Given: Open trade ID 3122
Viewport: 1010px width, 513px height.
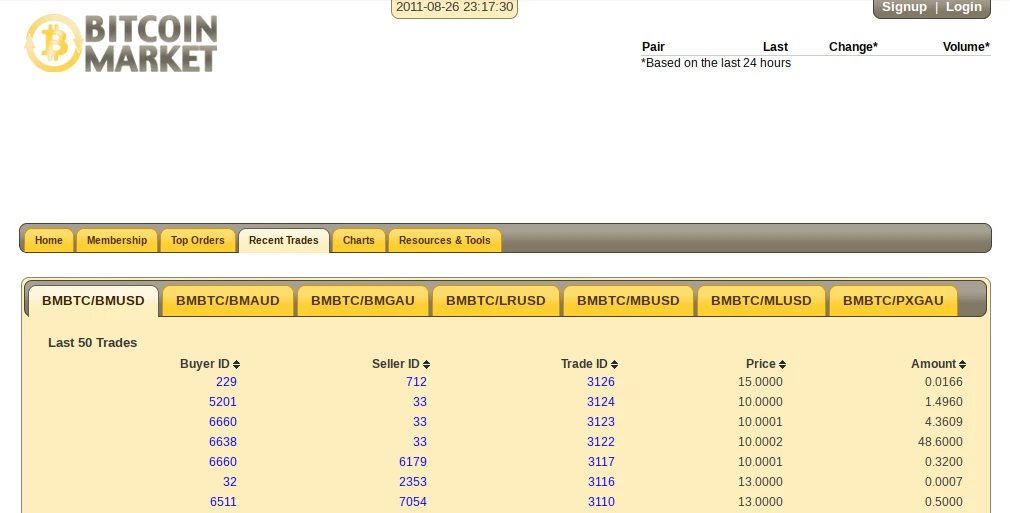Looking at the screenshot, I should tap(601, 442).
